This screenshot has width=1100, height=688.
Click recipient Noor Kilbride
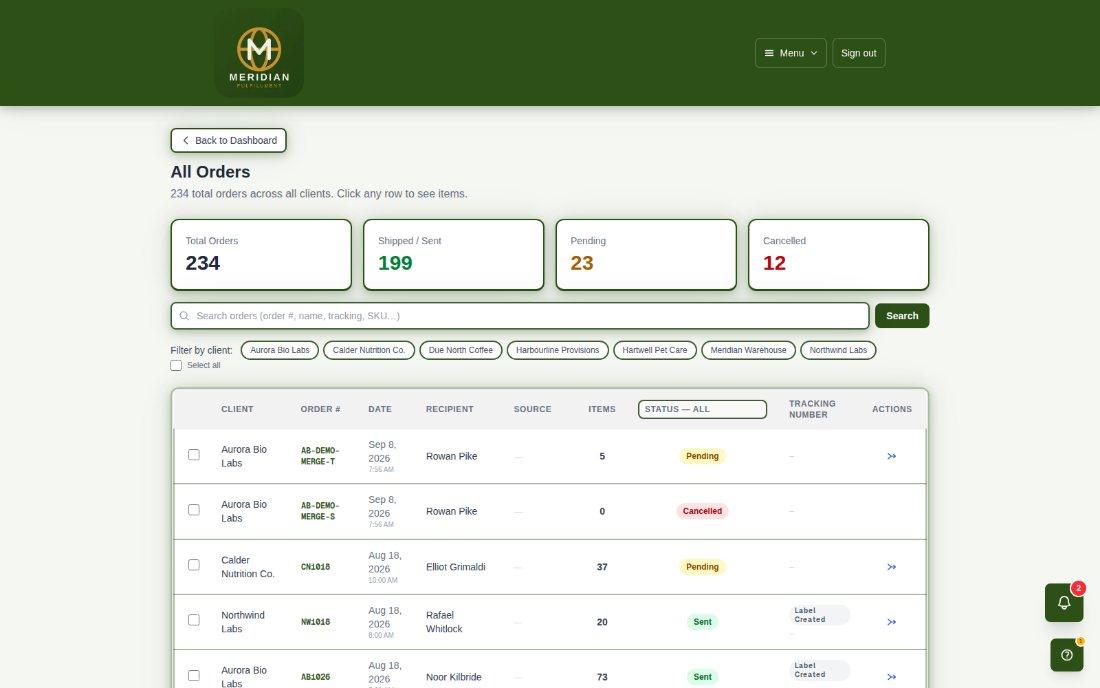[453, 677]
